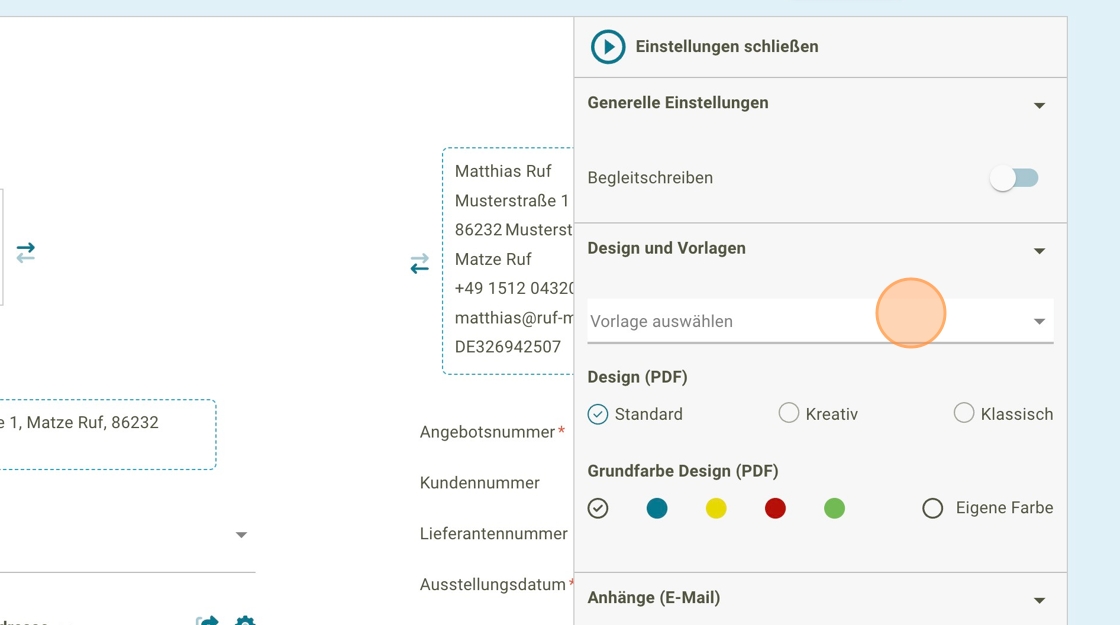Screen dimensions: 1120x625
Task: Collapse the Generelle Einstellungen section arrow
Action: (1039, 106)
